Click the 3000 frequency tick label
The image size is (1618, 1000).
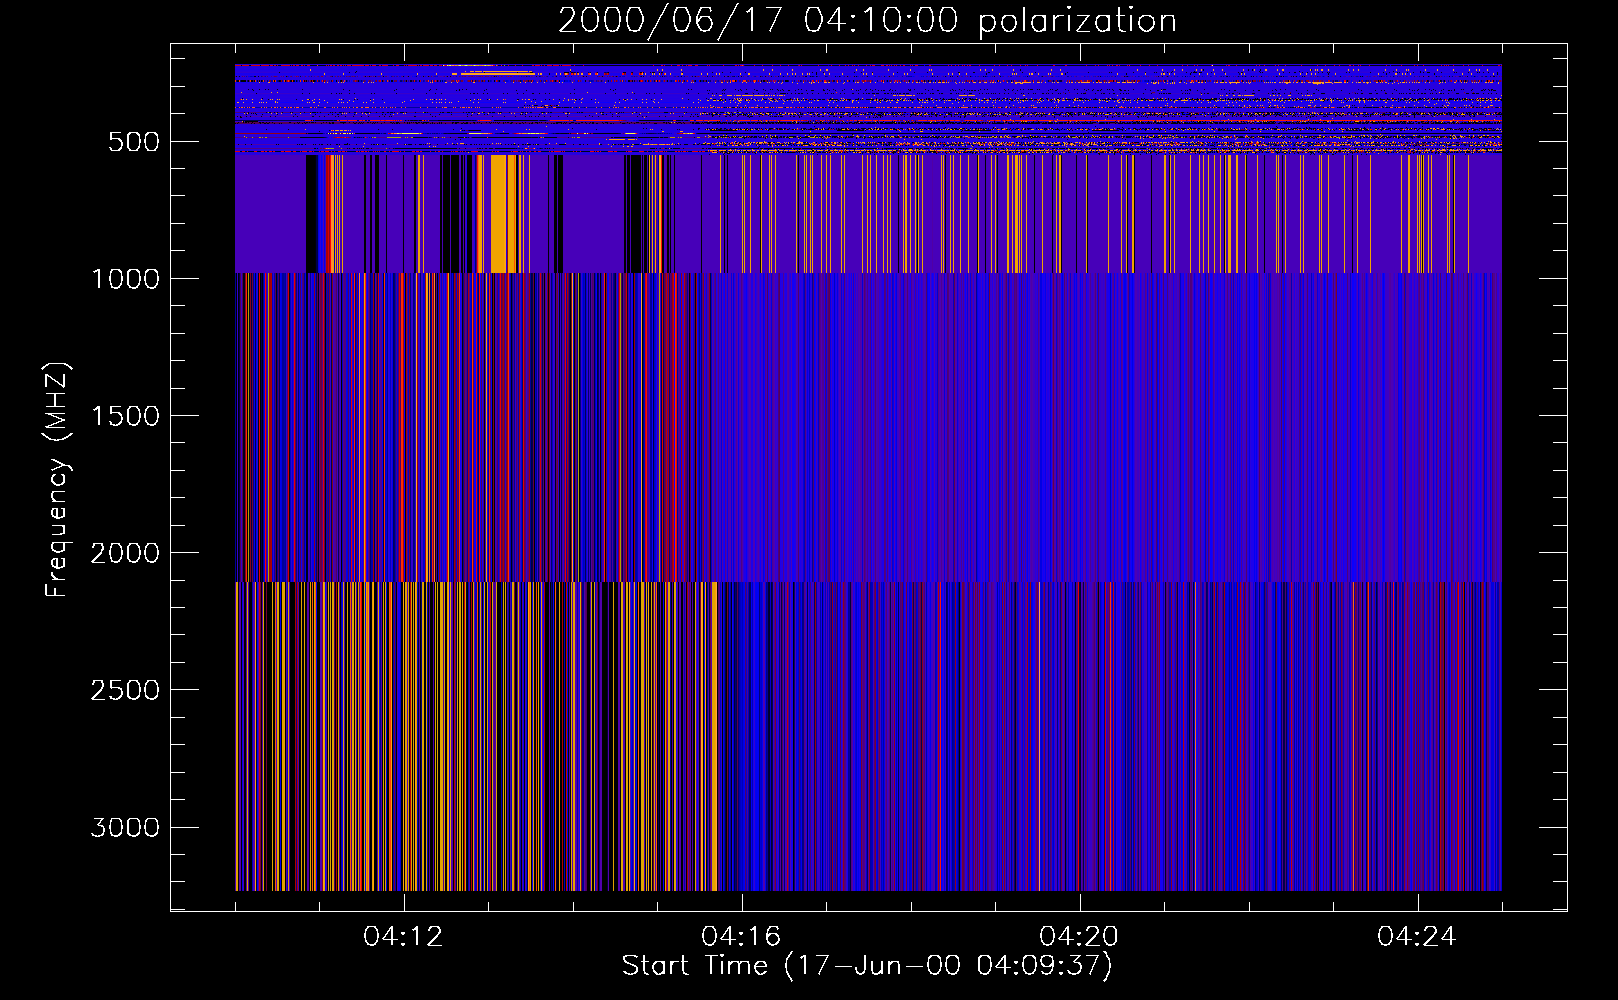point(125,827)
